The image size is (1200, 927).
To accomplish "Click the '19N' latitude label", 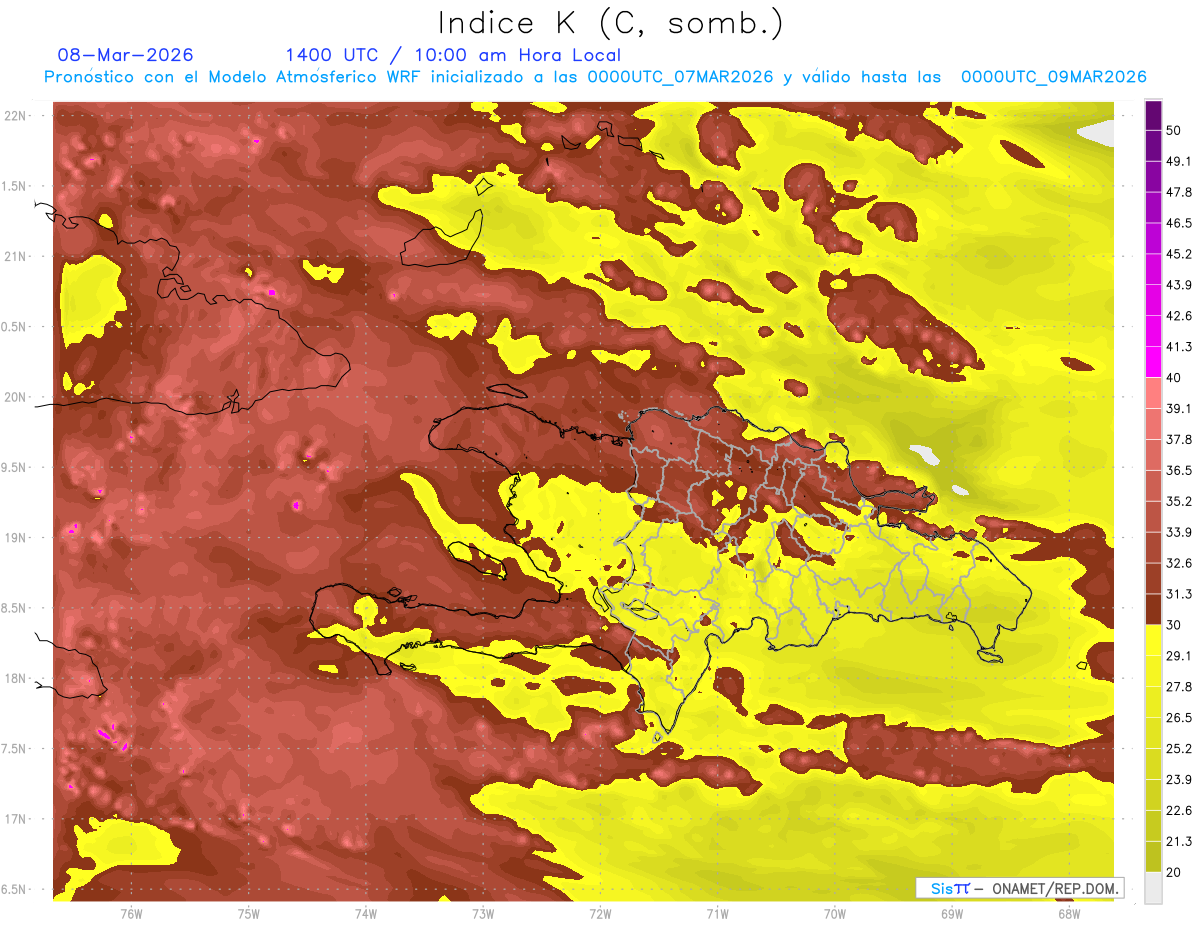I will click(x=17, y=538).
